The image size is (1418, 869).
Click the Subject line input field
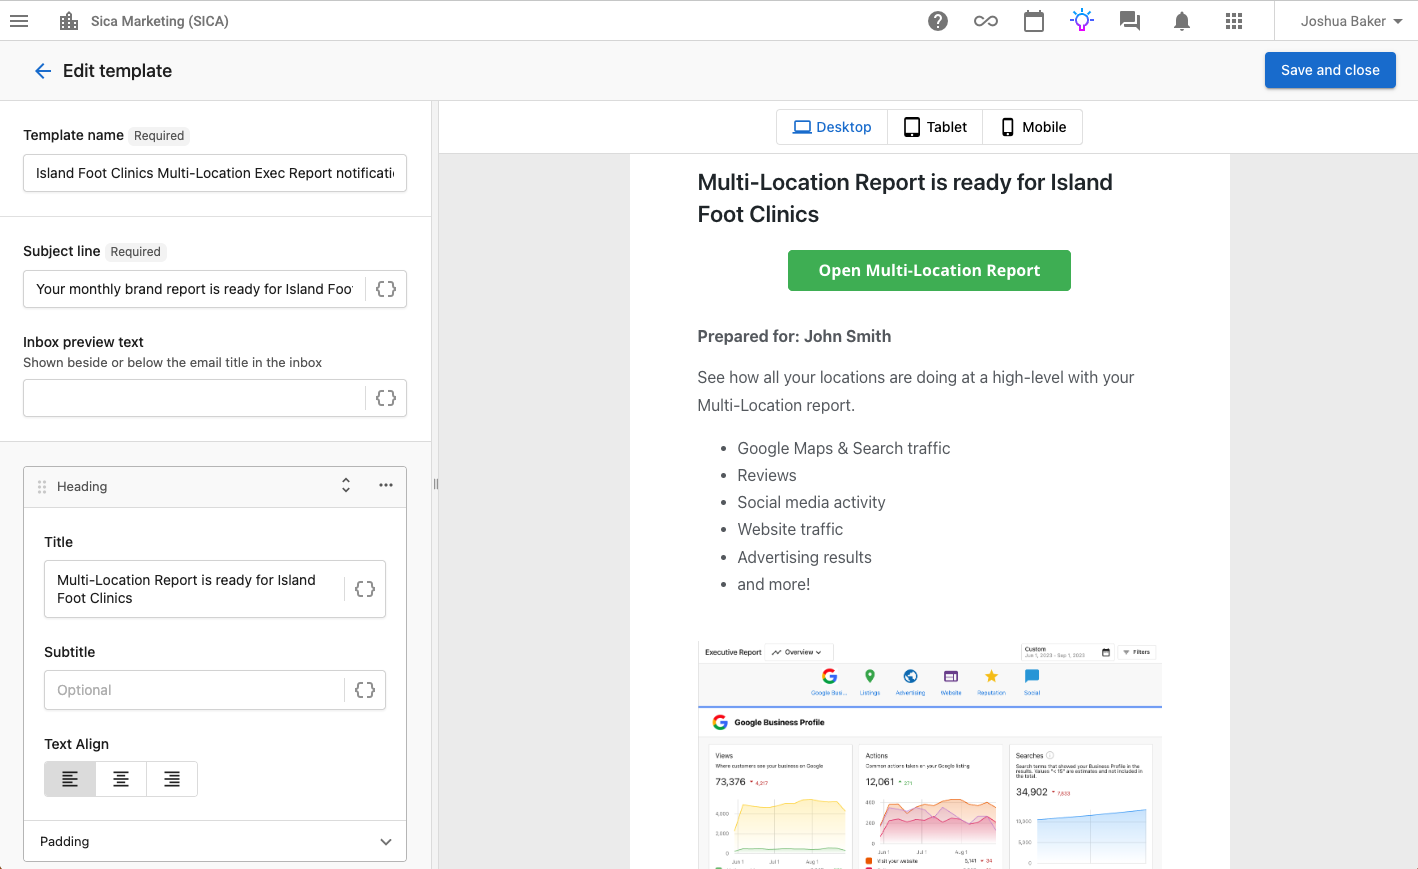(195, 289)
